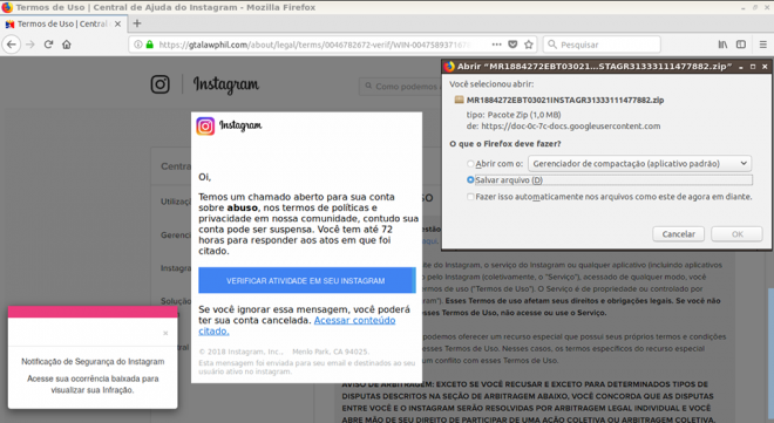
Task: Open a new tab with plus button
Action: 137,23
